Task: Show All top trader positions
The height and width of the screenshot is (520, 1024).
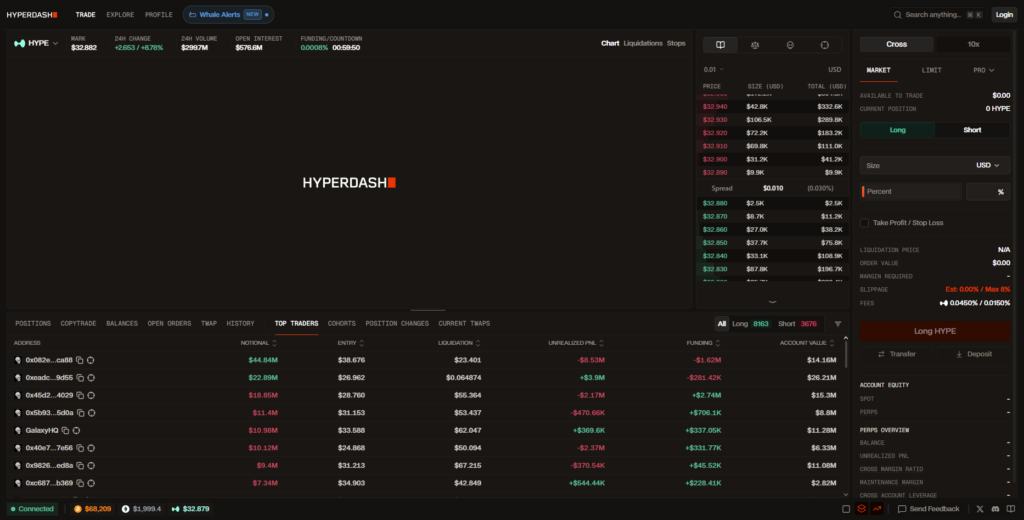Action: click(x=722, y=324)
